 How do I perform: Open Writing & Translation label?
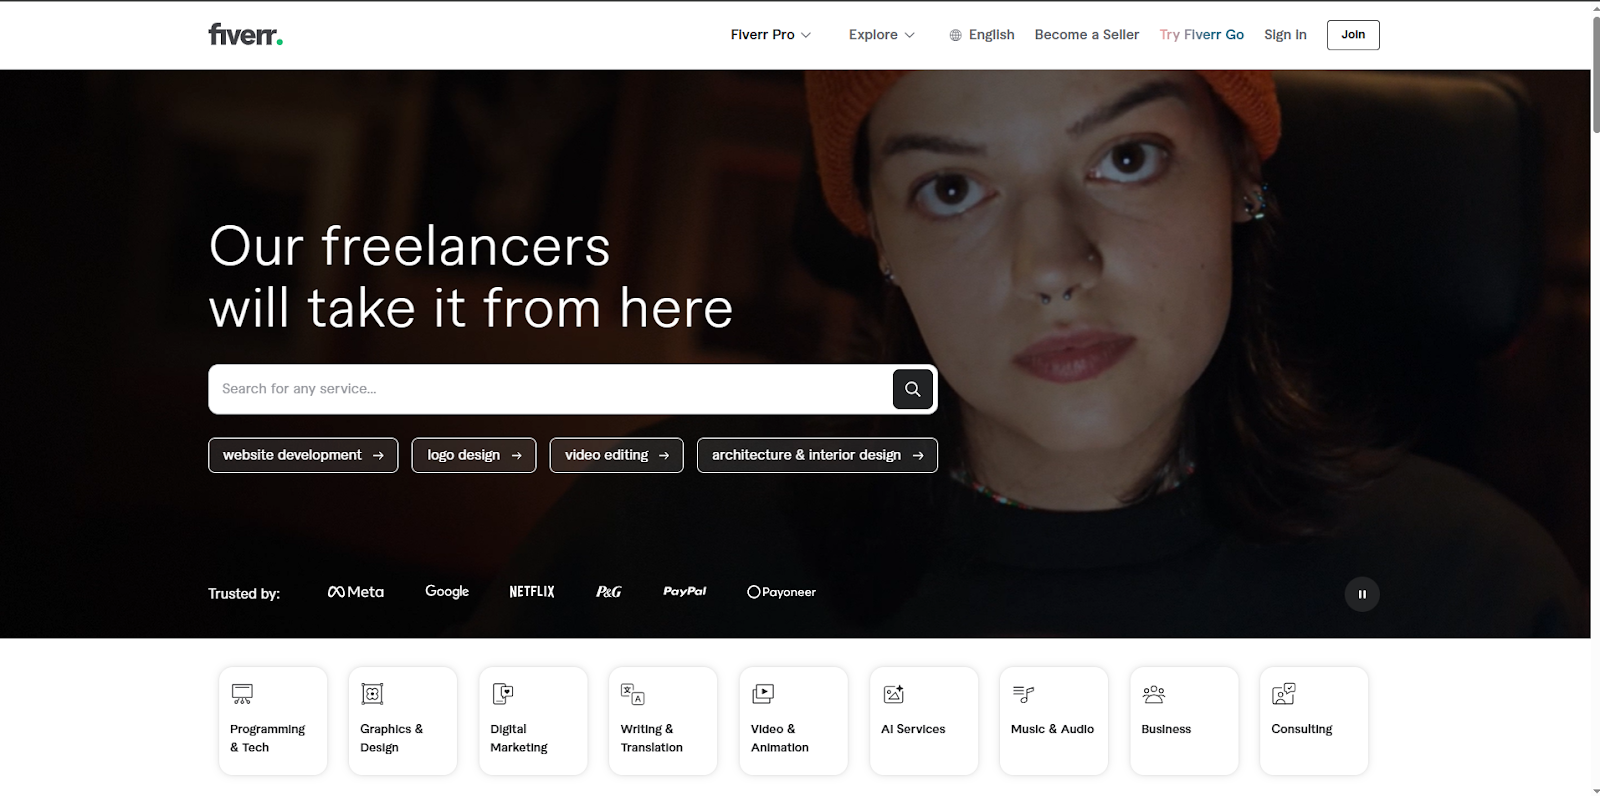coord(652,738)
